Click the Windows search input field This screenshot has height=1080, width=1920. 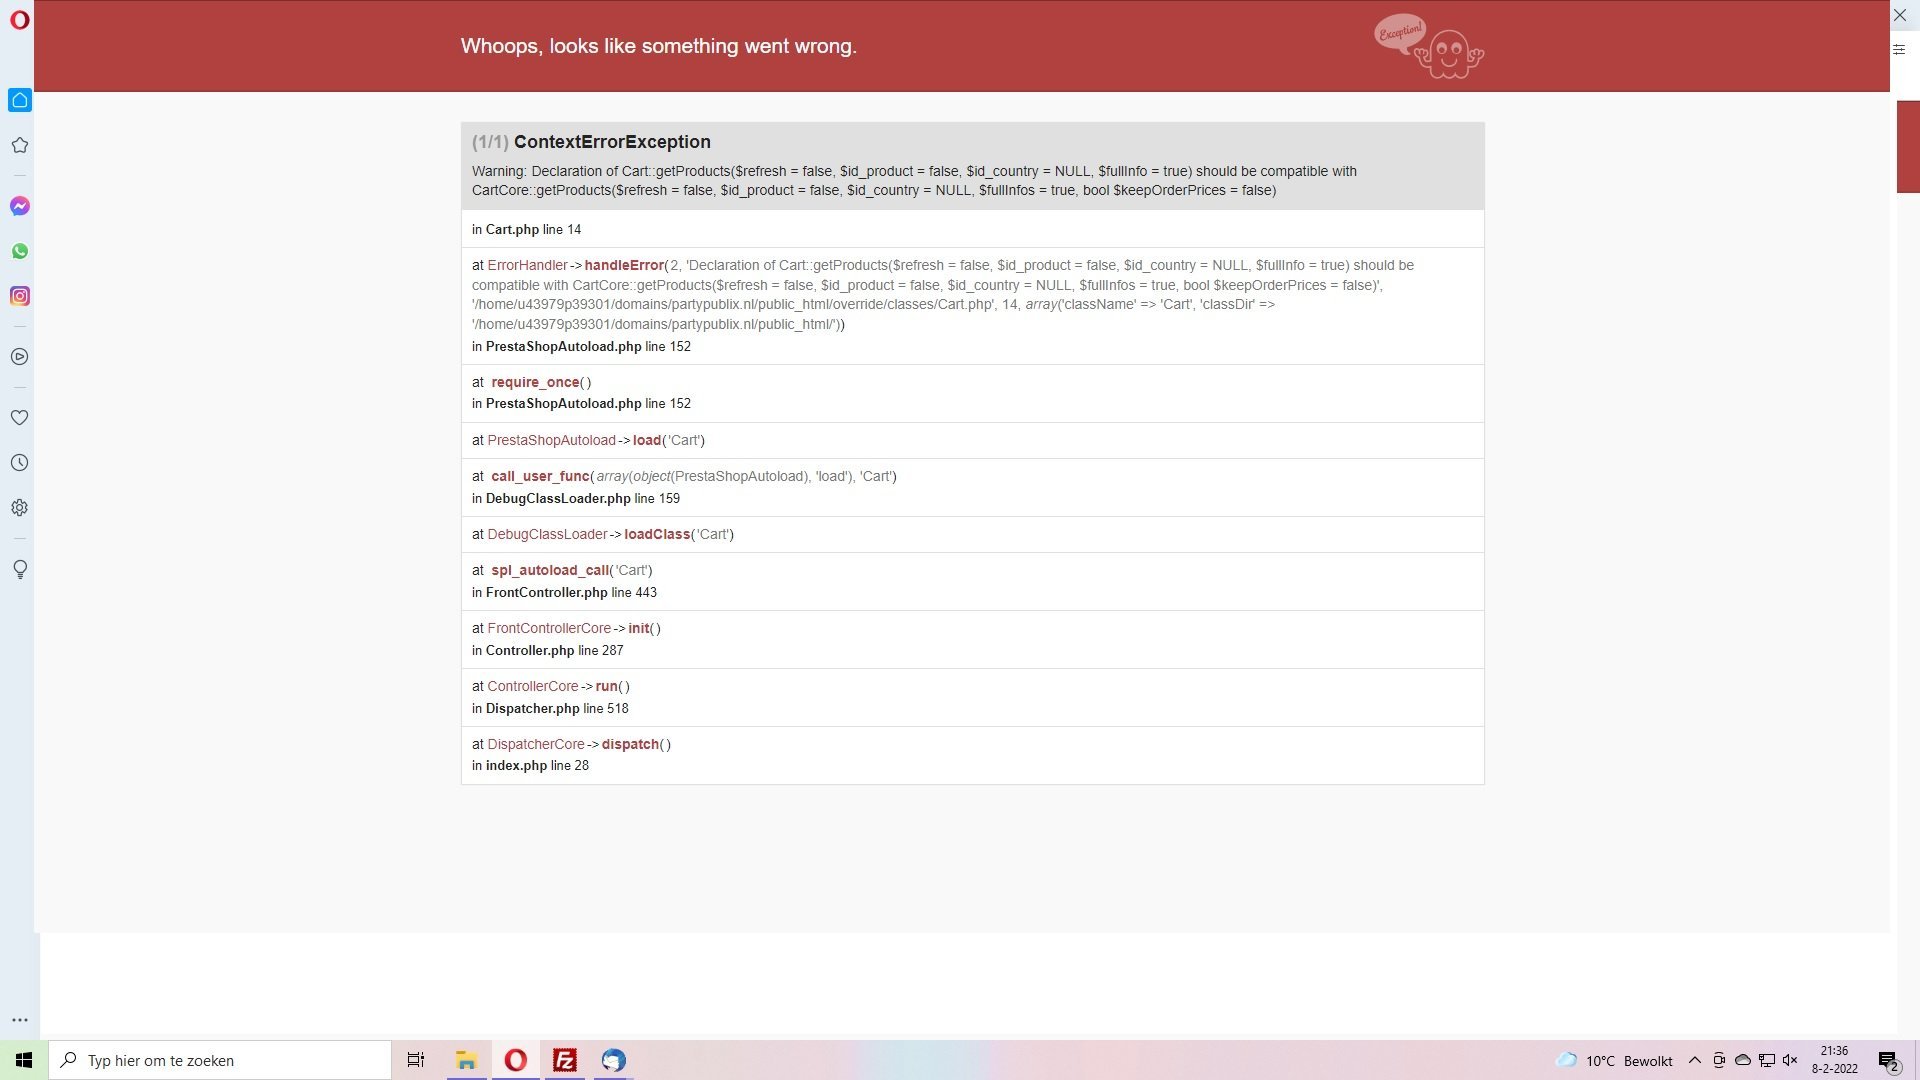pyautogui.click(x=220, y=1061)
